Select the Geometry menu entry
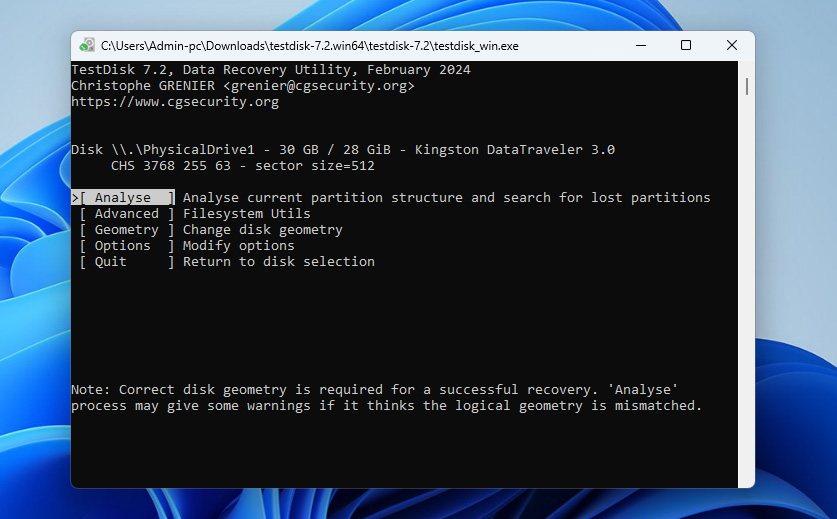Screen dimensions: 837x519 127,230
